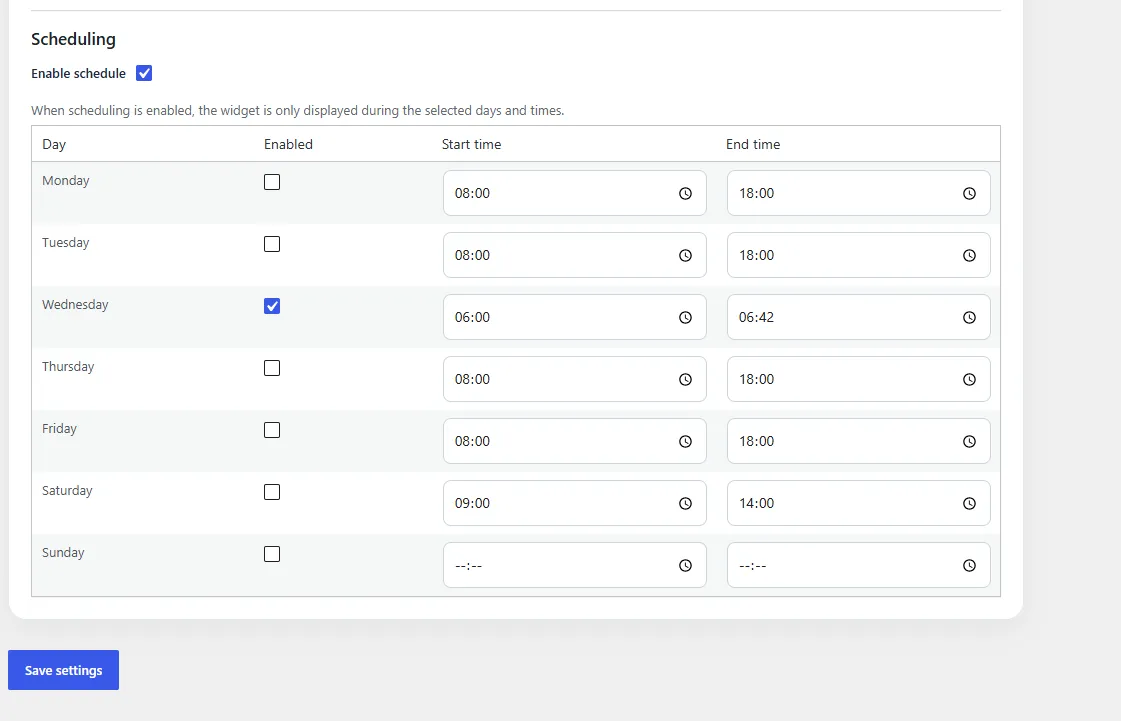Focus Wednesday start time field 06:00
Image resolution: width=1121 pixels, height=721 pixels.
(x=575, y=318)
